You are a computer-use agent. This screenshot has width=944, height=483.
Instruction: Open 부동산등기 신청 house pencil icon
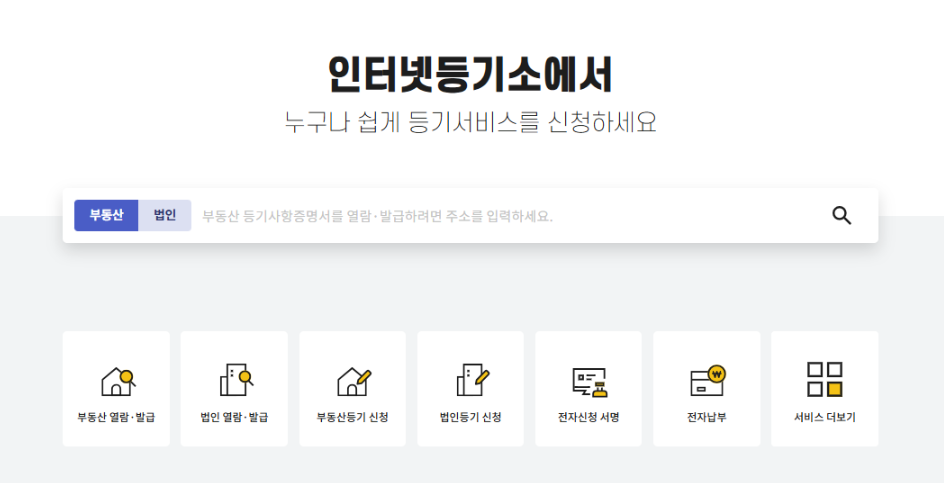(x=354, y=381)
